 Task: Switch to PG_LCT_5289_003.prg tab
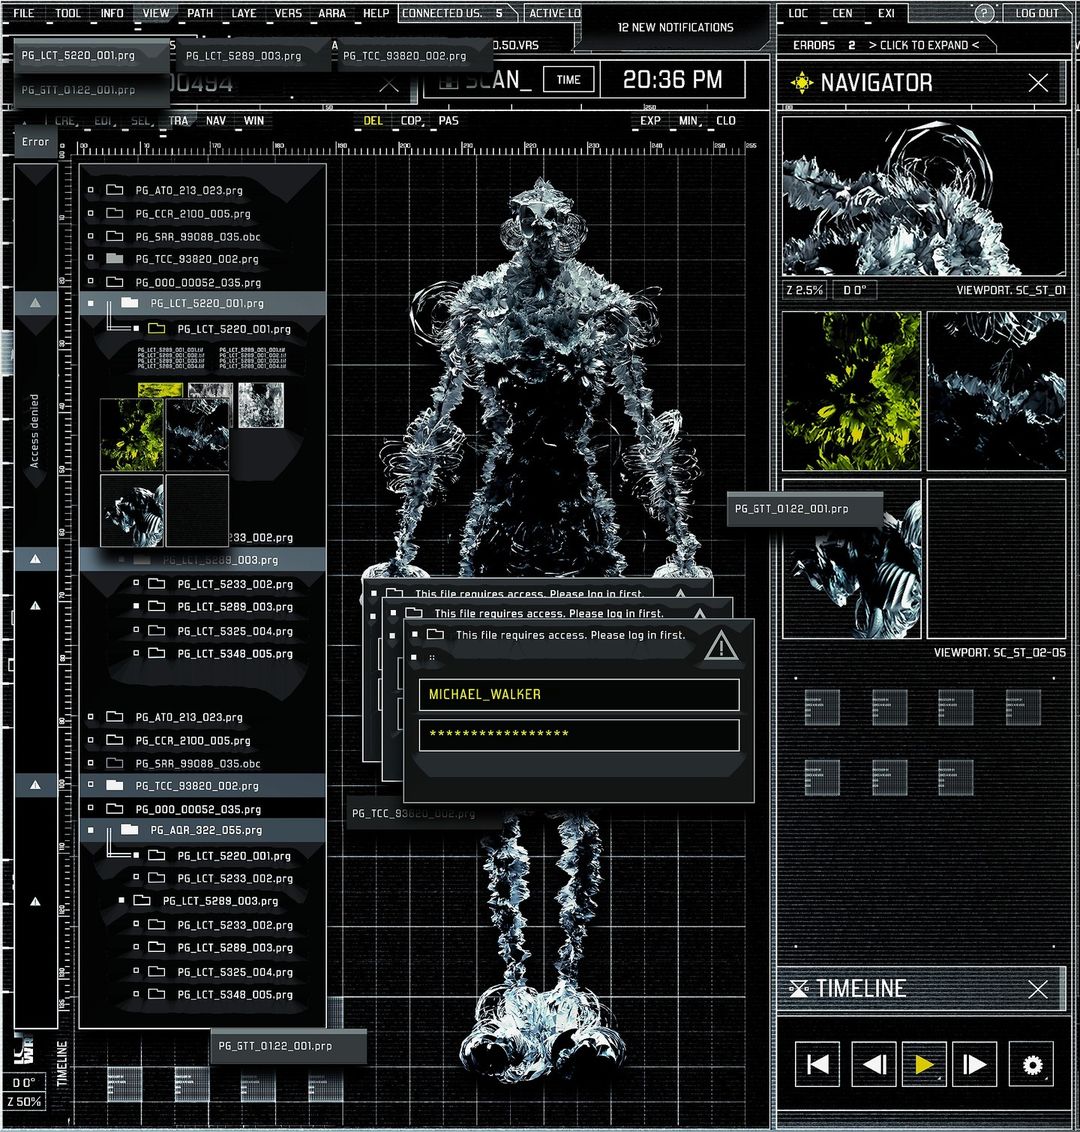click(243, 56)
